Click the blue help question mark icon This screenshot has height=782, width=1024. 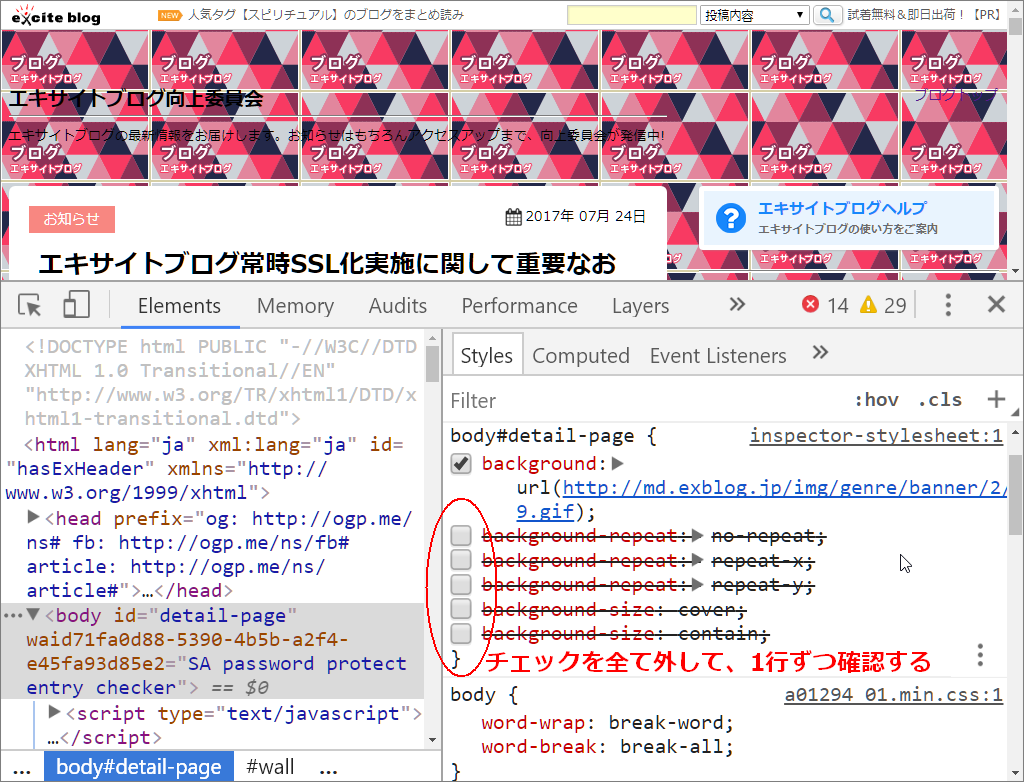point(730,218)
